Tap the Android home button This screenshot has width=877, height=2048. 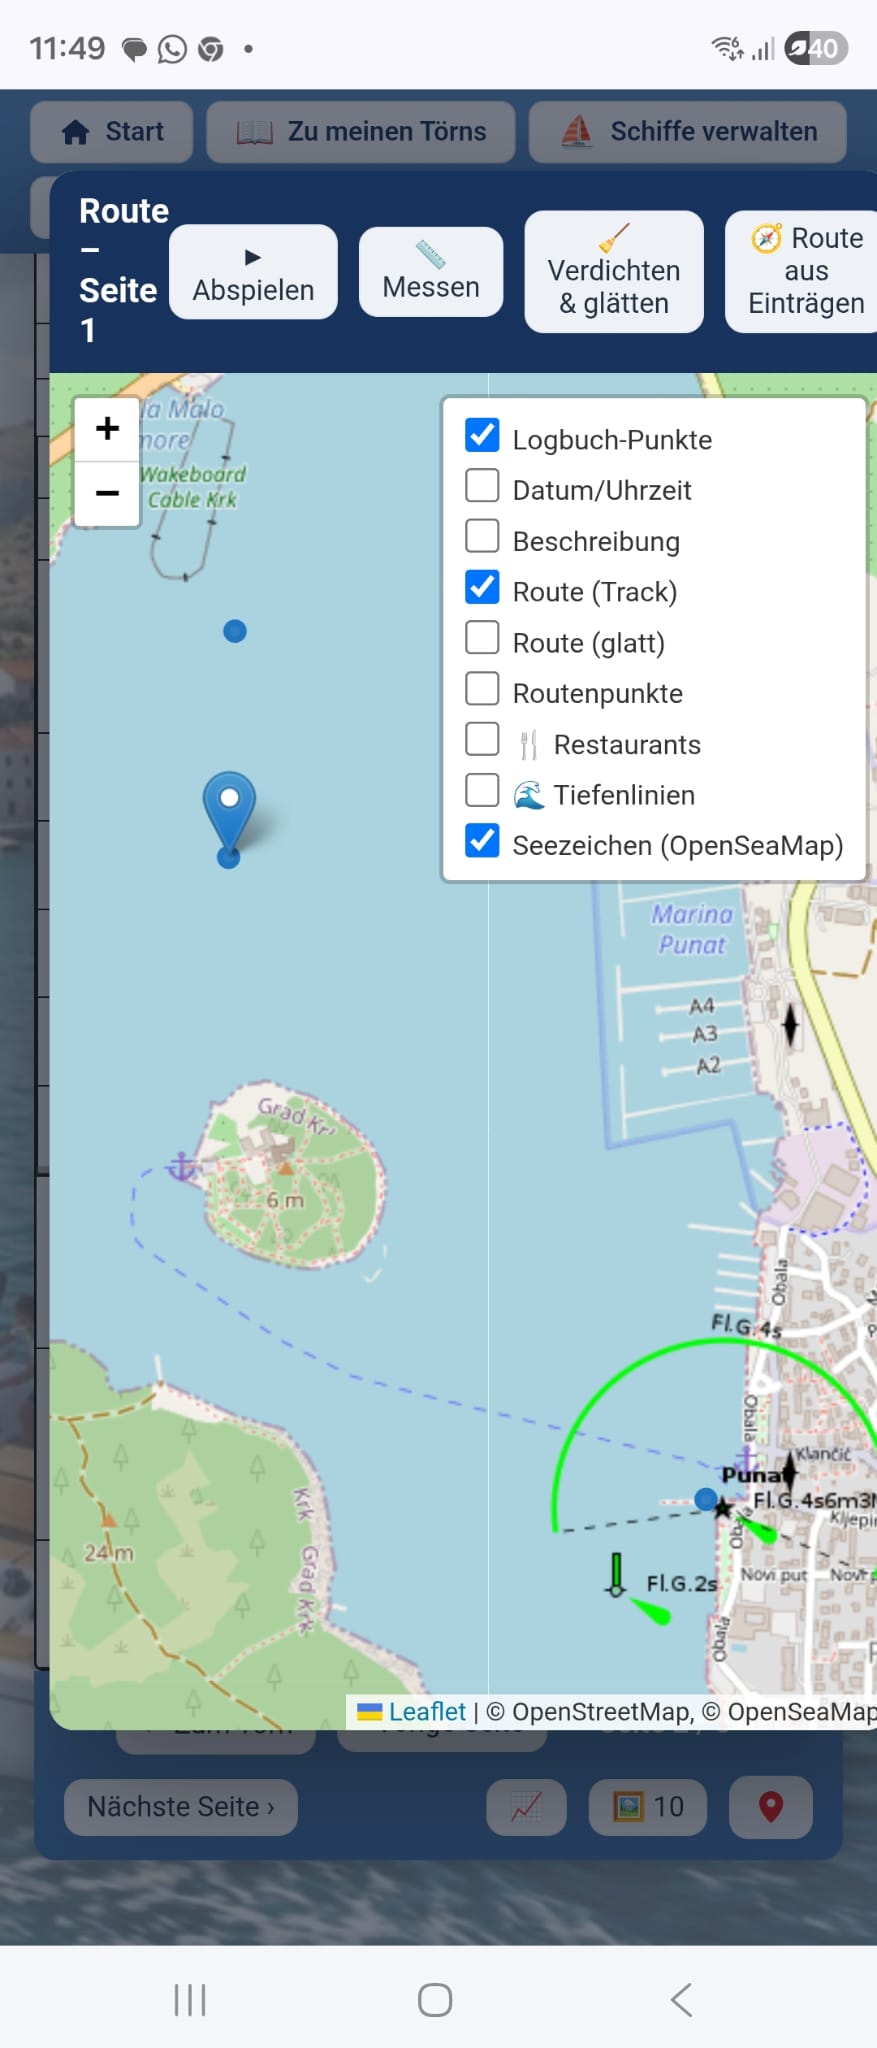pos(435,2000)
